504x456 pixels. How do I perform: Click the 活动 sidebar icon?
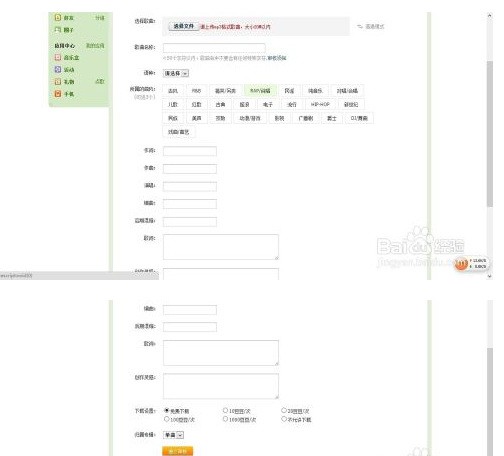(x=58, y=69)
